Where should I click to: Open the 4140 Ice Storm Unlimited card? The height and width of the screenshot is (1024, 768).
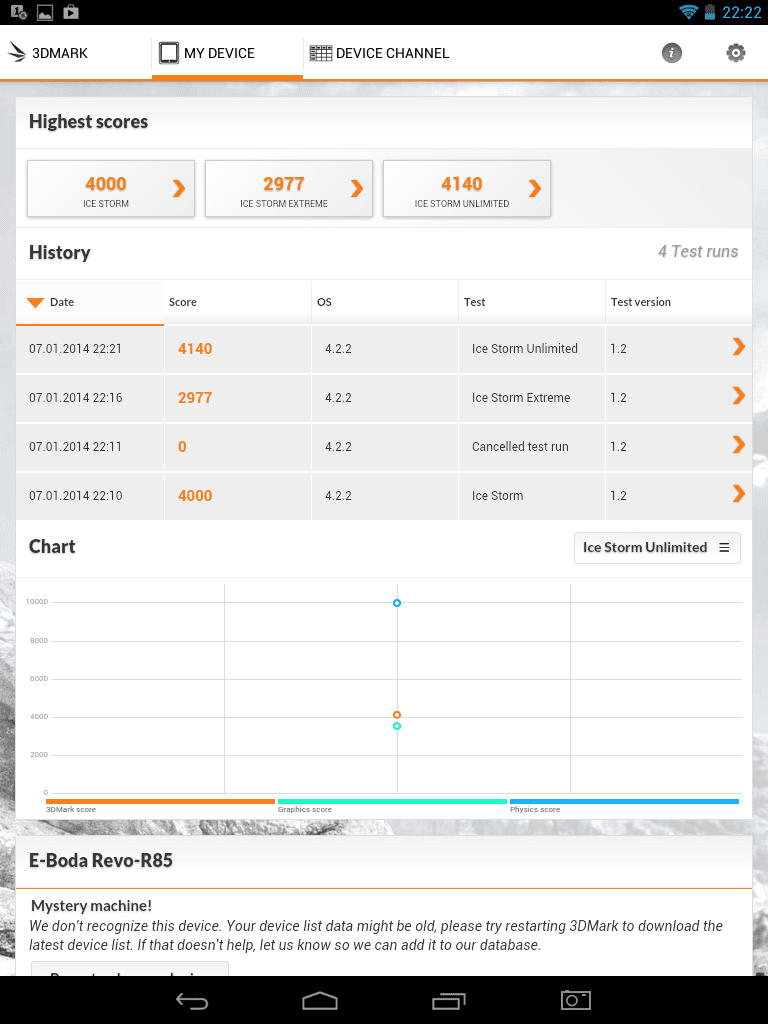pyautogui.click(x=467, y=189)
